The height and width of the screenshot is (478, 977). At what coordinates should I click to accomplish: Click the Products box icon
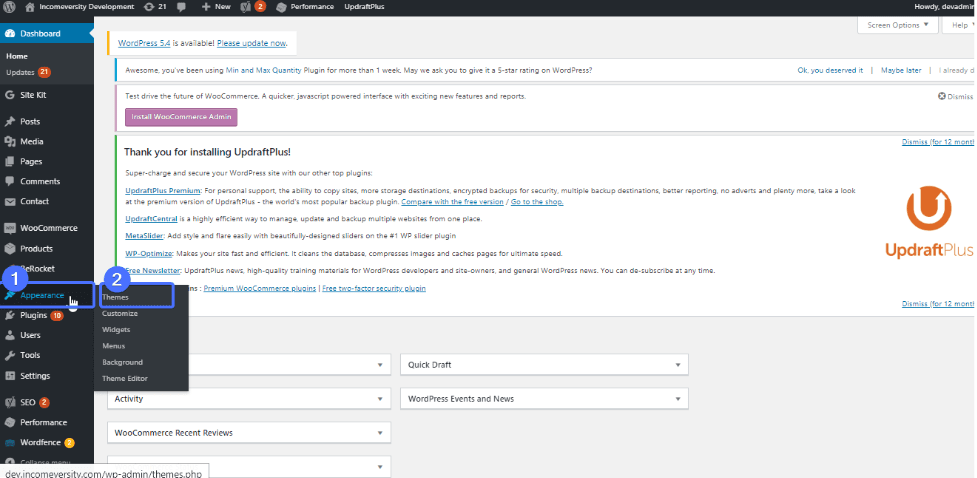click(x=9, y=249)
